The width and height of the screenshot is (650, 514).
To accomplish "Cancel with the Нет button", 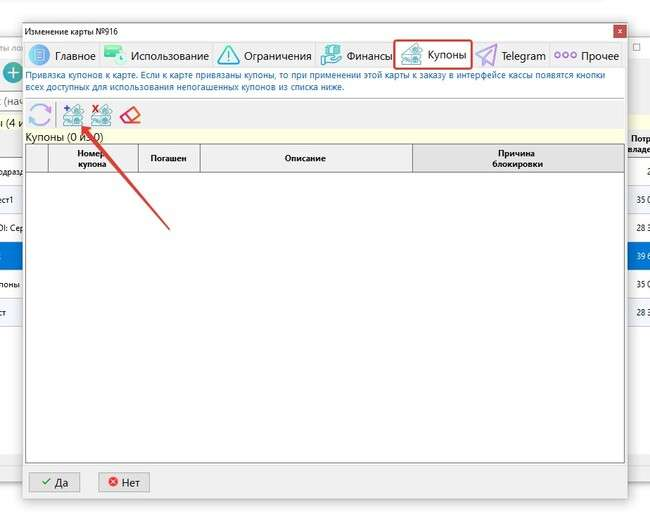I will point(124,482).
